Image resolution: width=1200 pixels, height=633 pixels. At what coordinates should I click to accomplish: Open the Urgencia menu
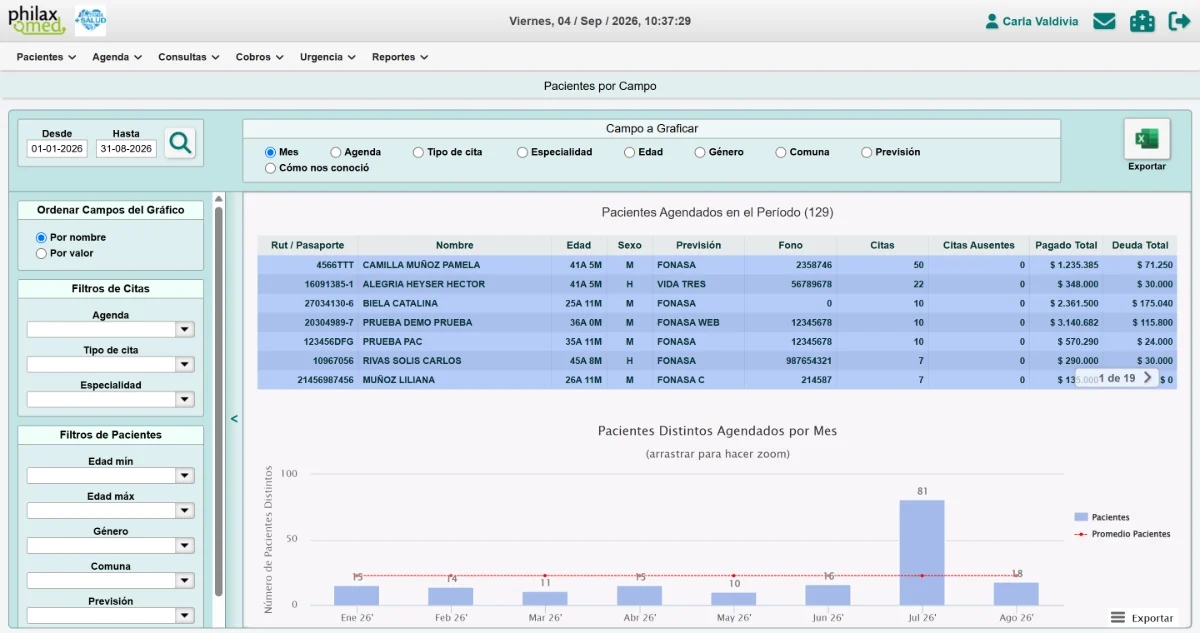328,57
